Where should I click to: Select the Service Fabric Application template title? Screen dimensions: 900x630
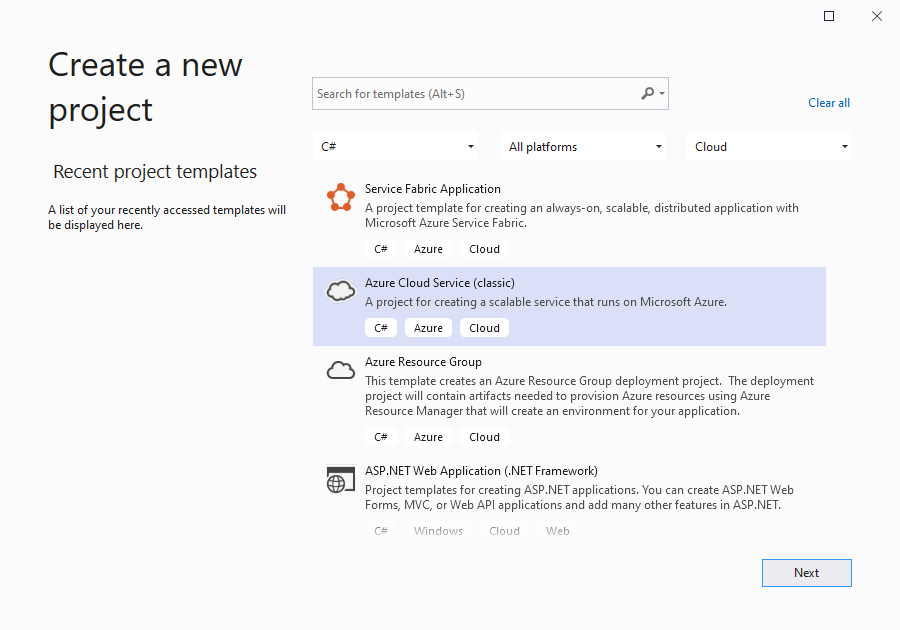(433, 189)
